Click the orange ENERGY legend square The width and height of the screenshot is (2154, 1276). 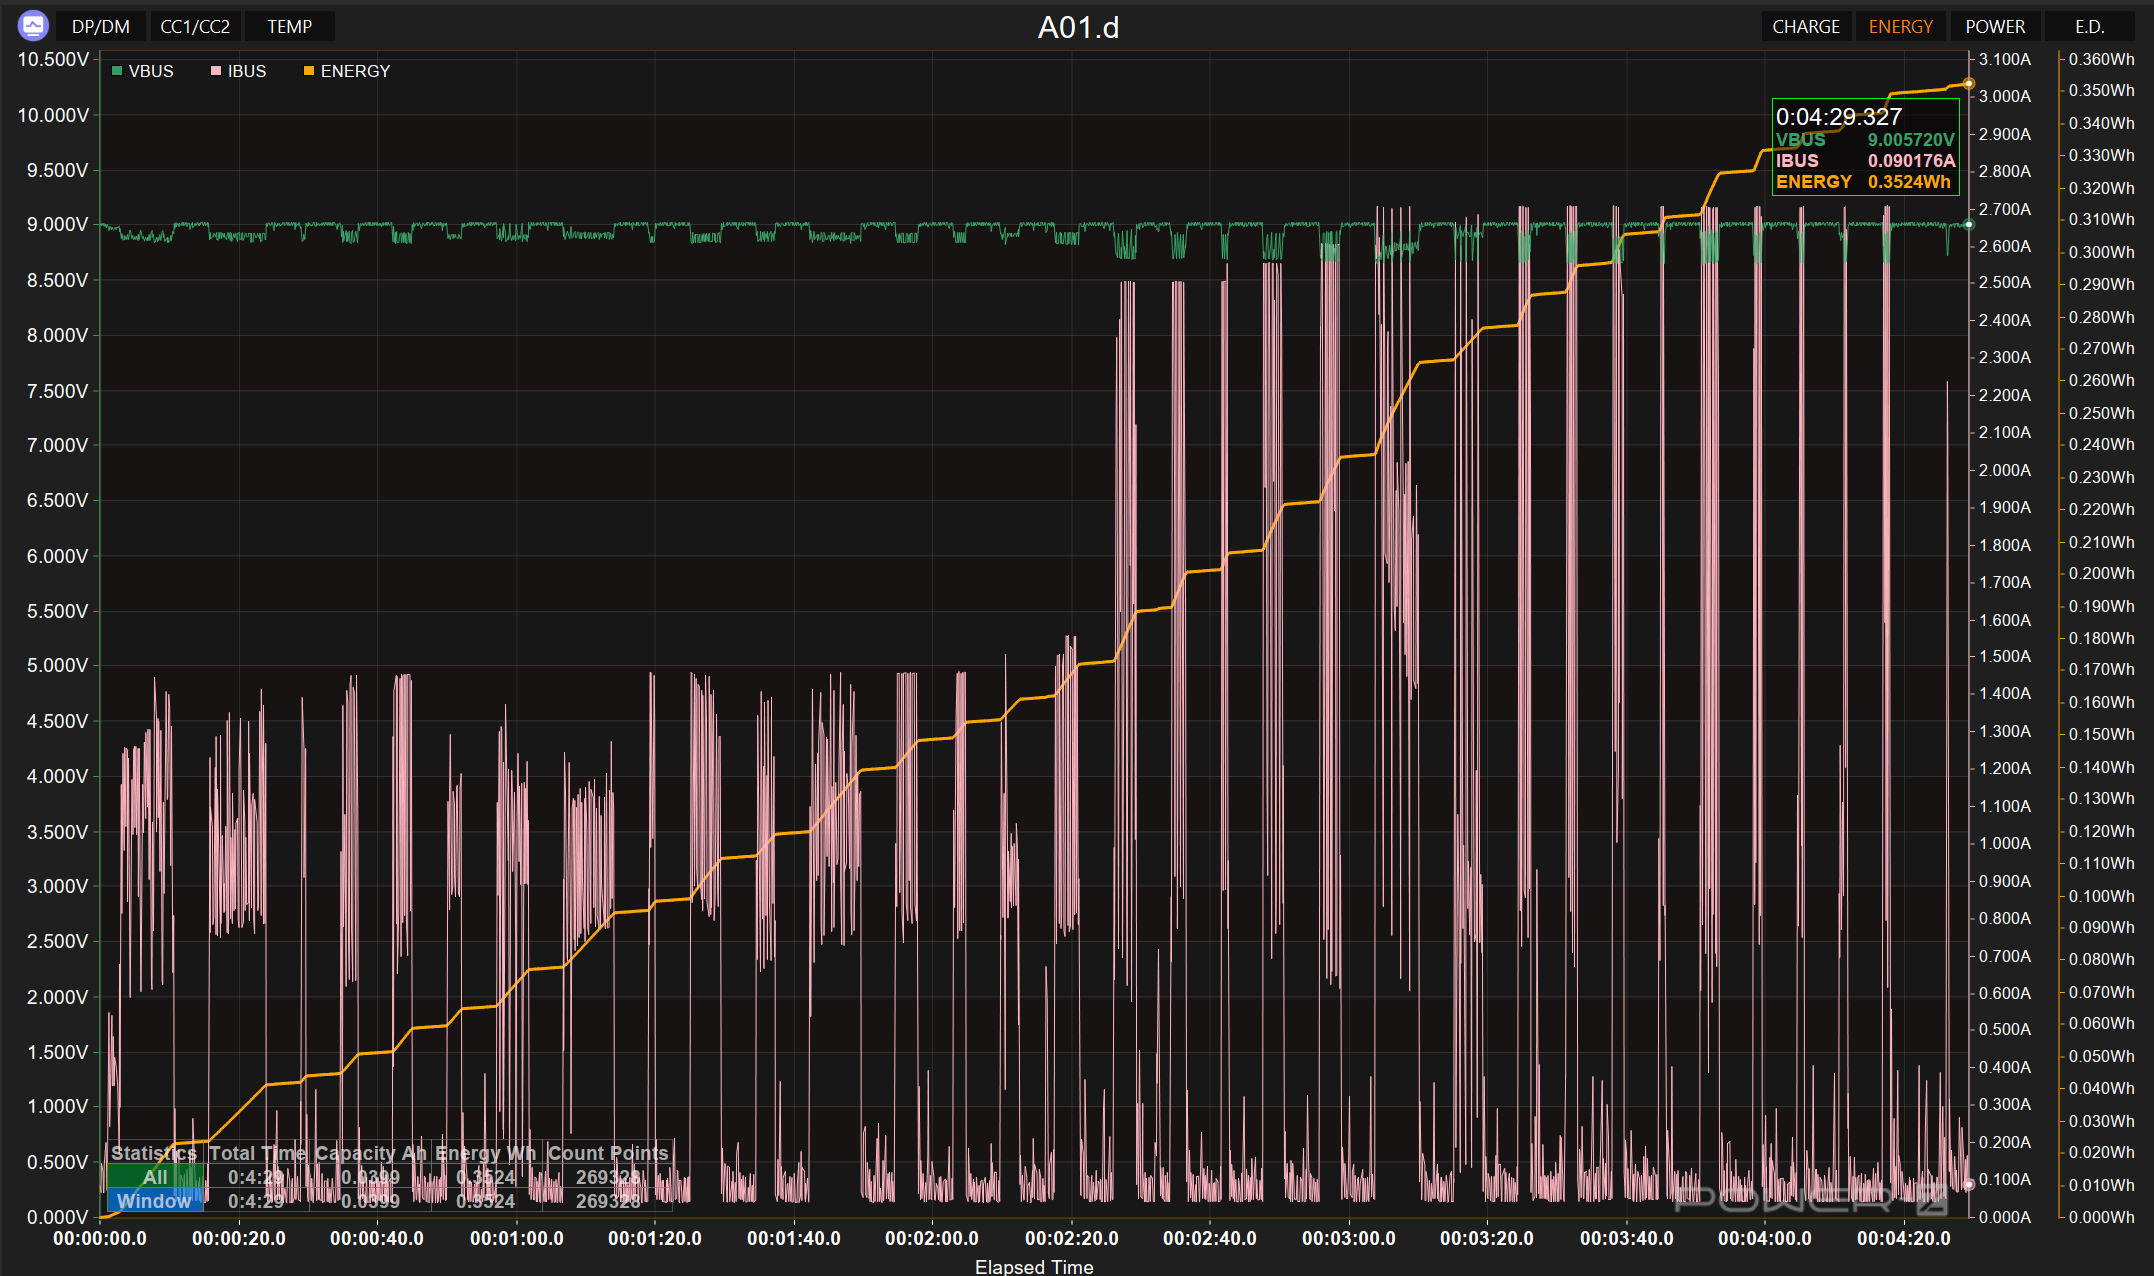[x=309, y=71]
